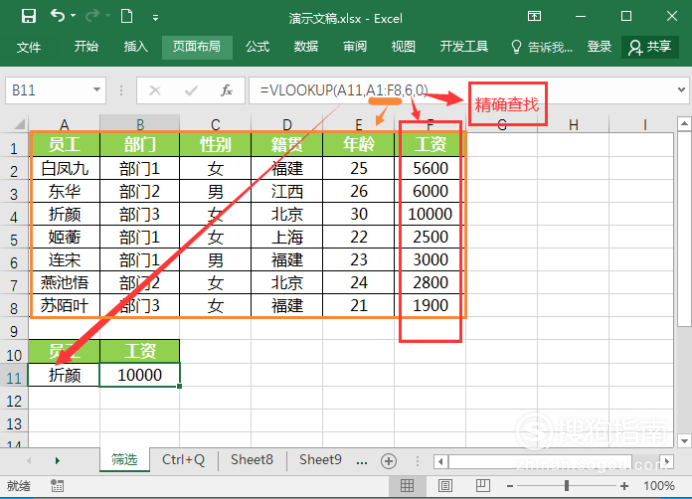Image resolution: width=692 pixels, height=499 pixels.
Task: Select the 筛选 sheet tab
Action: click(x=124, y=460)
